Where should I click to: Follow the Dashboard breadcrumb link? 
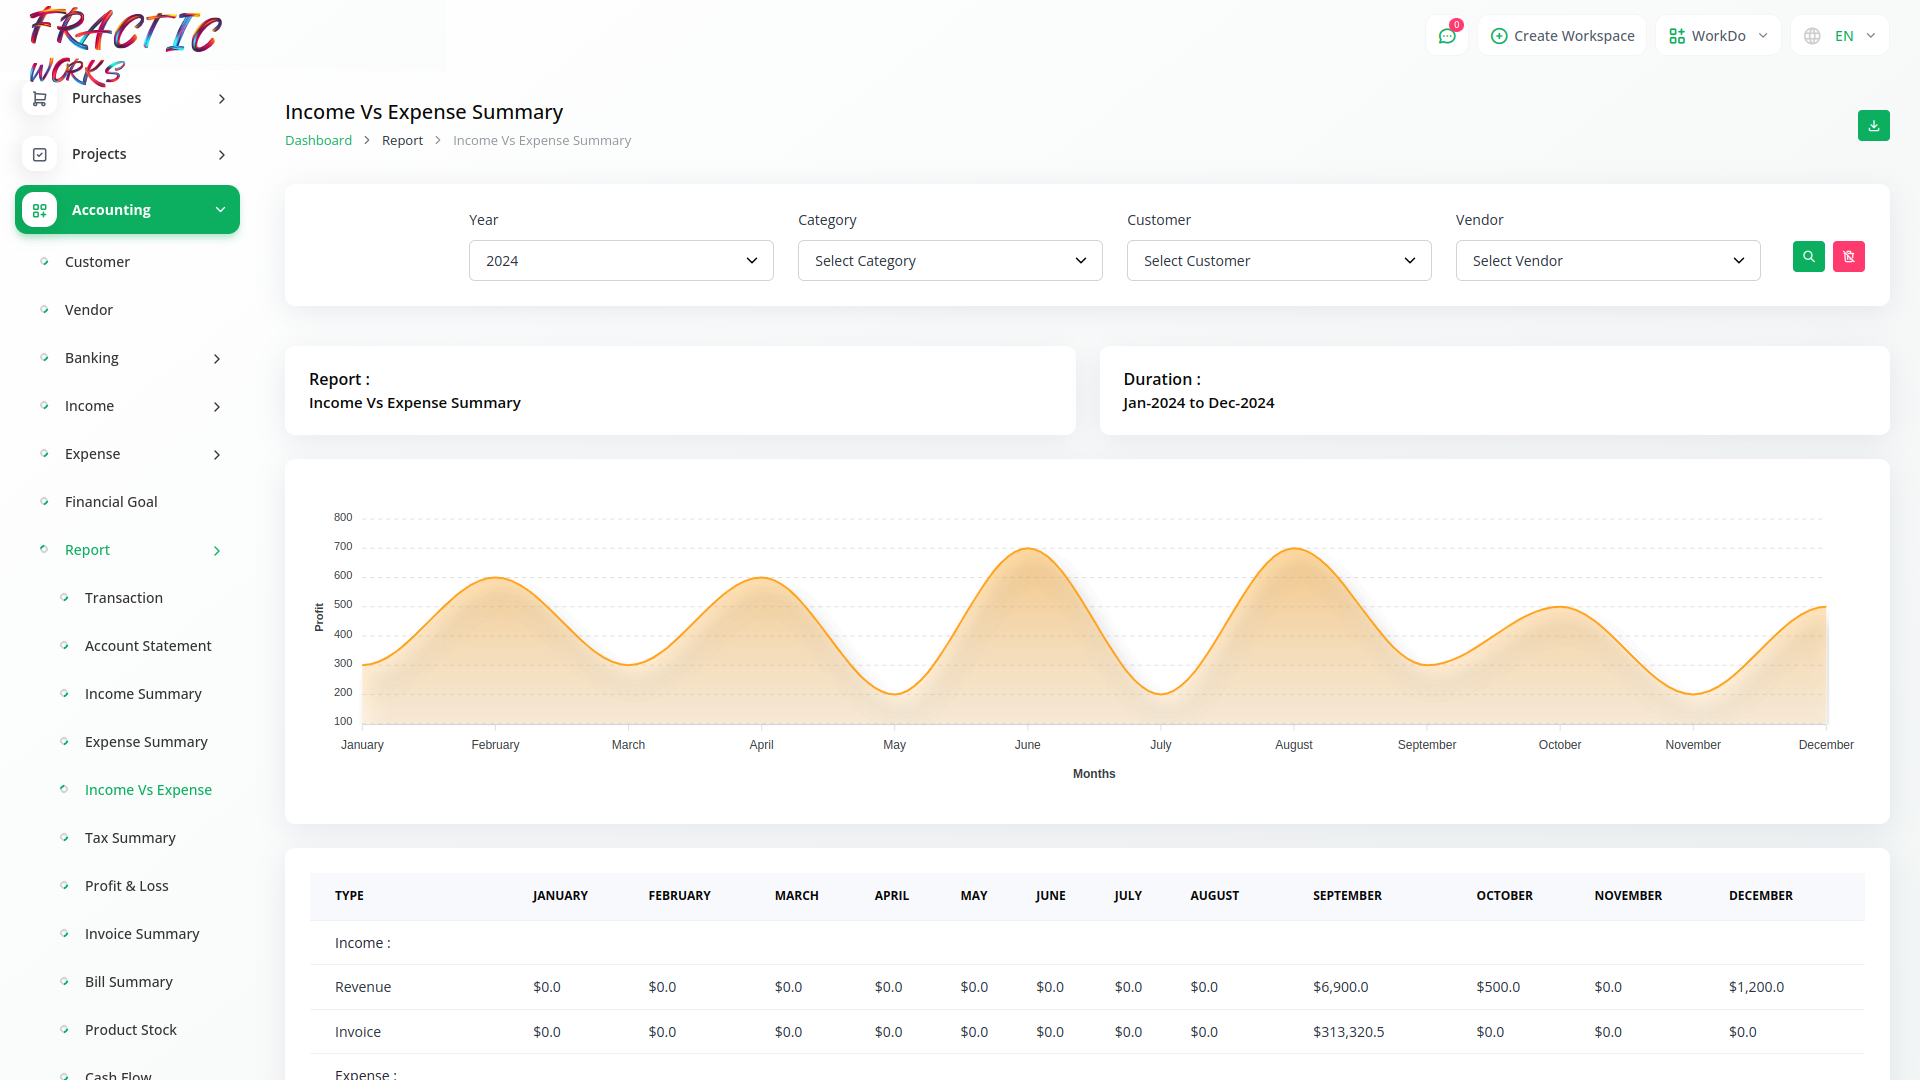(x=318, y=141)
